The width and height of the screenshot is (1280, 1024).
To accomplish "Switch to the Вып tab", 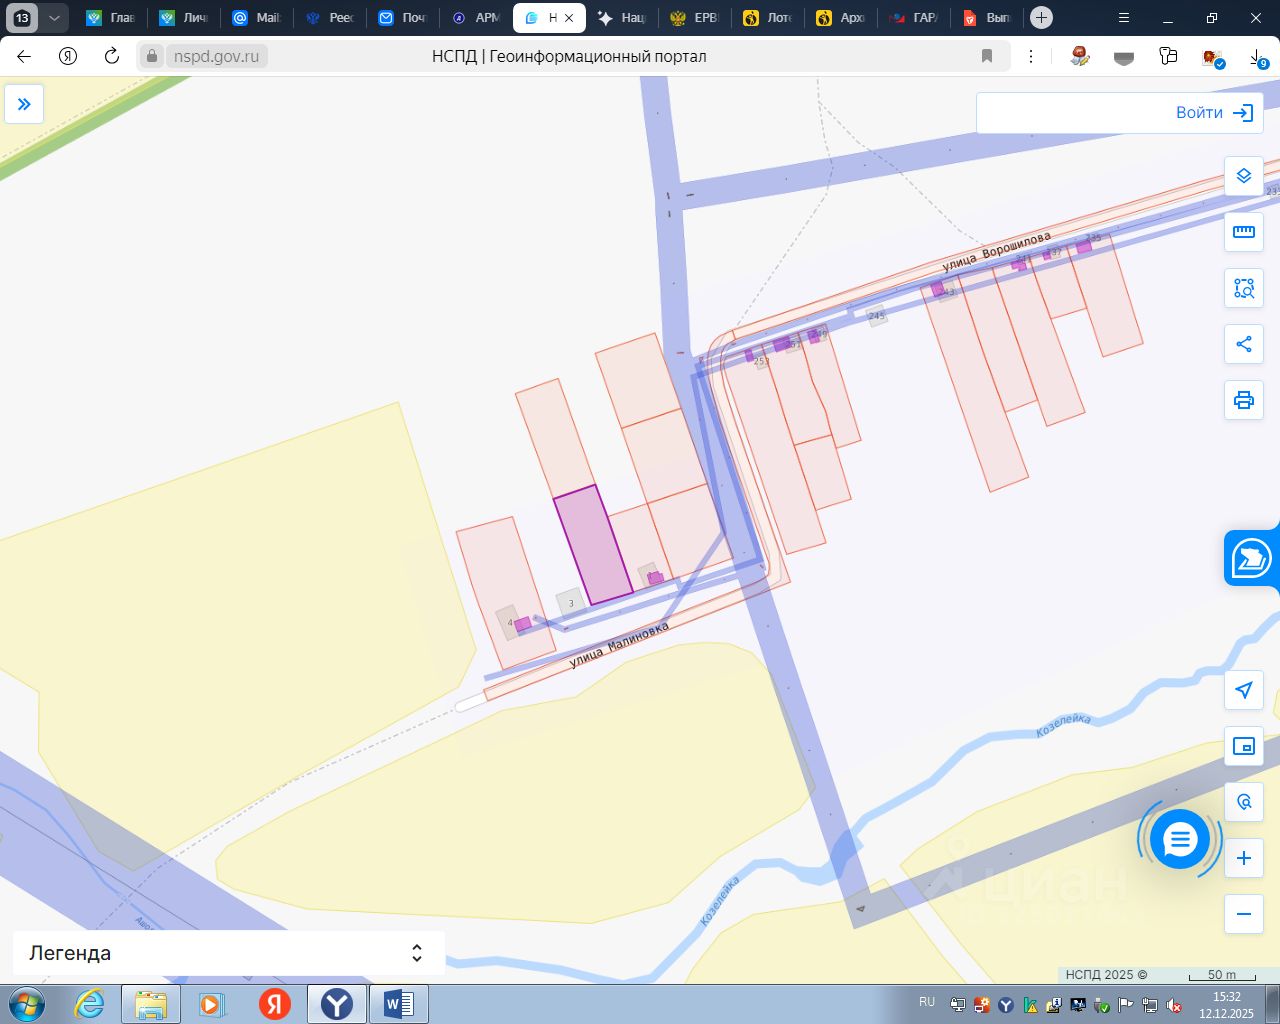I will (x=987, y=18).
